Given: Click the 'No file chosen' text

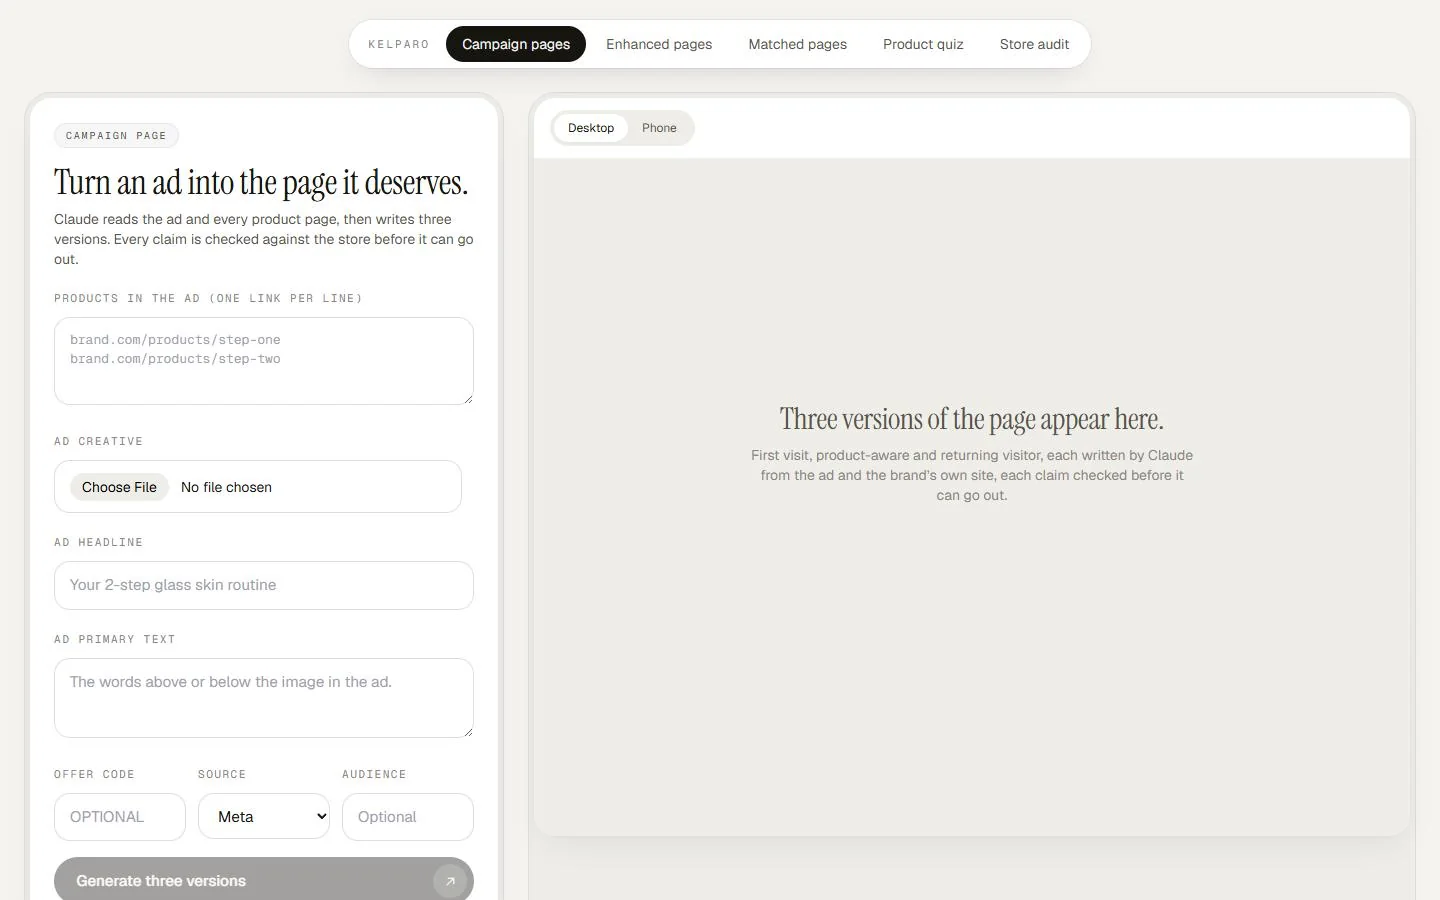Looking at the screenshot, I should pyautogui.click(x=226, y=487).
